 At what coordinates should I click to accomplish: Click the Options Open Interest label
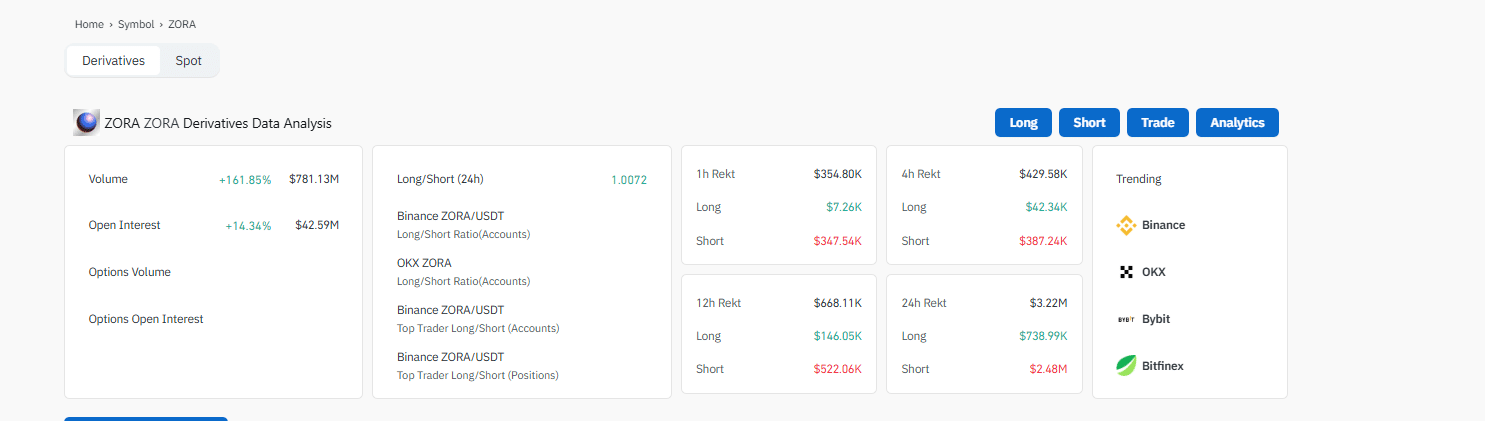146,319
